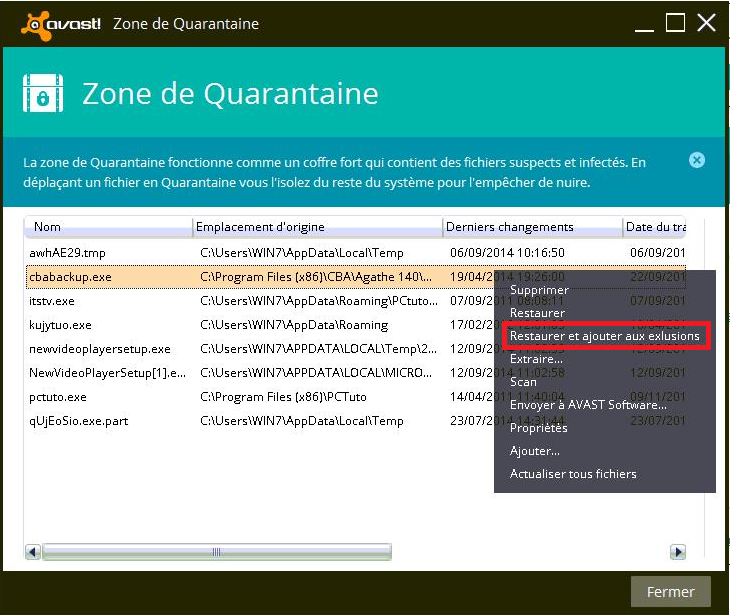The height and width of the screenshot is (616, 730).
Task: Choose Scan from the context menu
Action: click(x=523, y=382)
